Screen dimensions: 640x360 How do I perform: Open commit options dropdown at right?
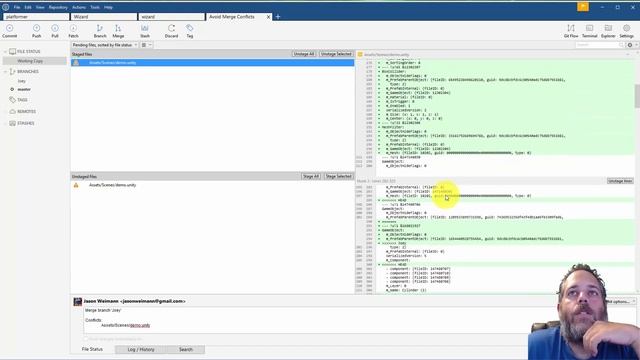[621, 302]
